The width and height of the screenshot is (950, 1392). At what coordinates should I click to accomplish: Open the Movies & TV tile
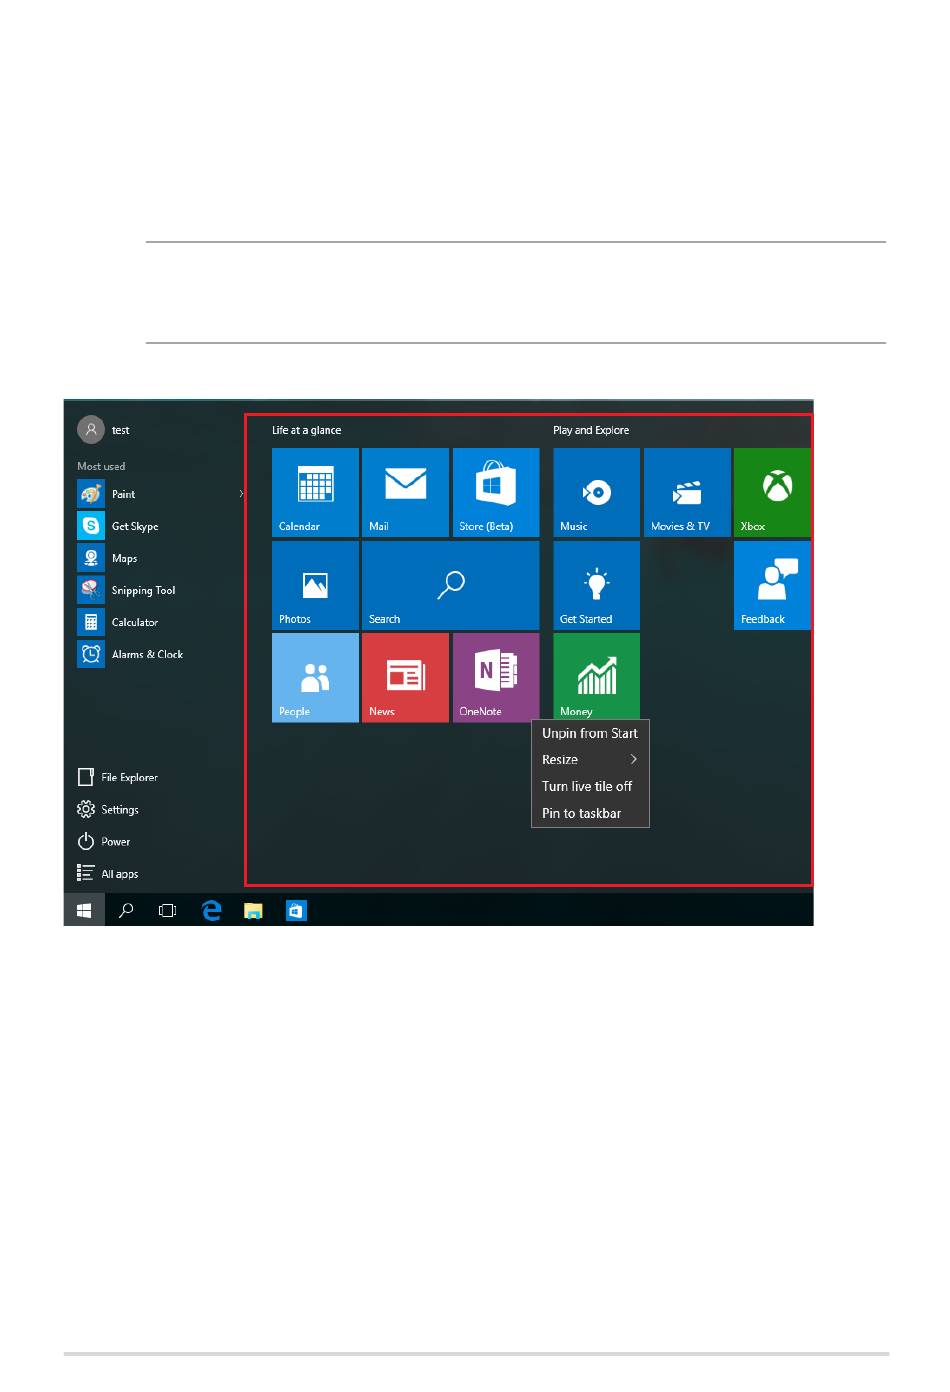pos(686,492)
